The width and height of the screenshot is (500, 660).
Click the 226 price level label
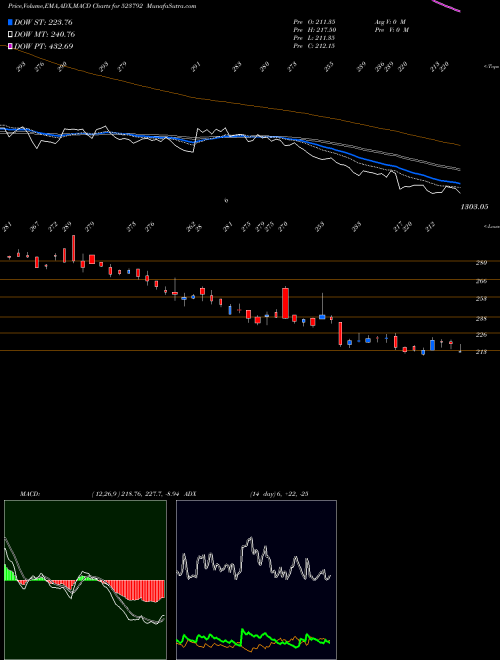tap(481, 335)
